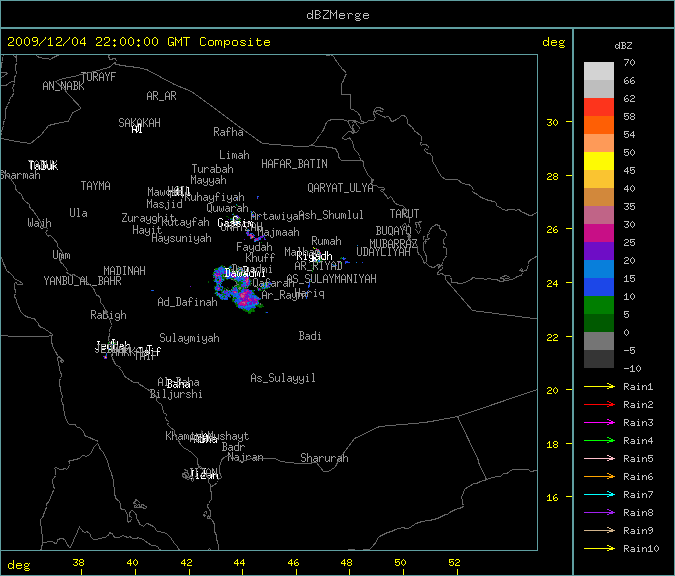Click the latitude 22 axis label

coord(552,338)
